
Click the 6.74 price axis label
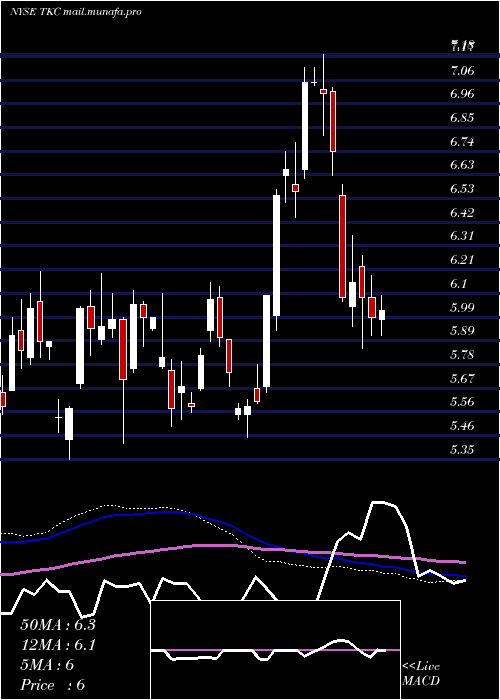pos(462,142)
